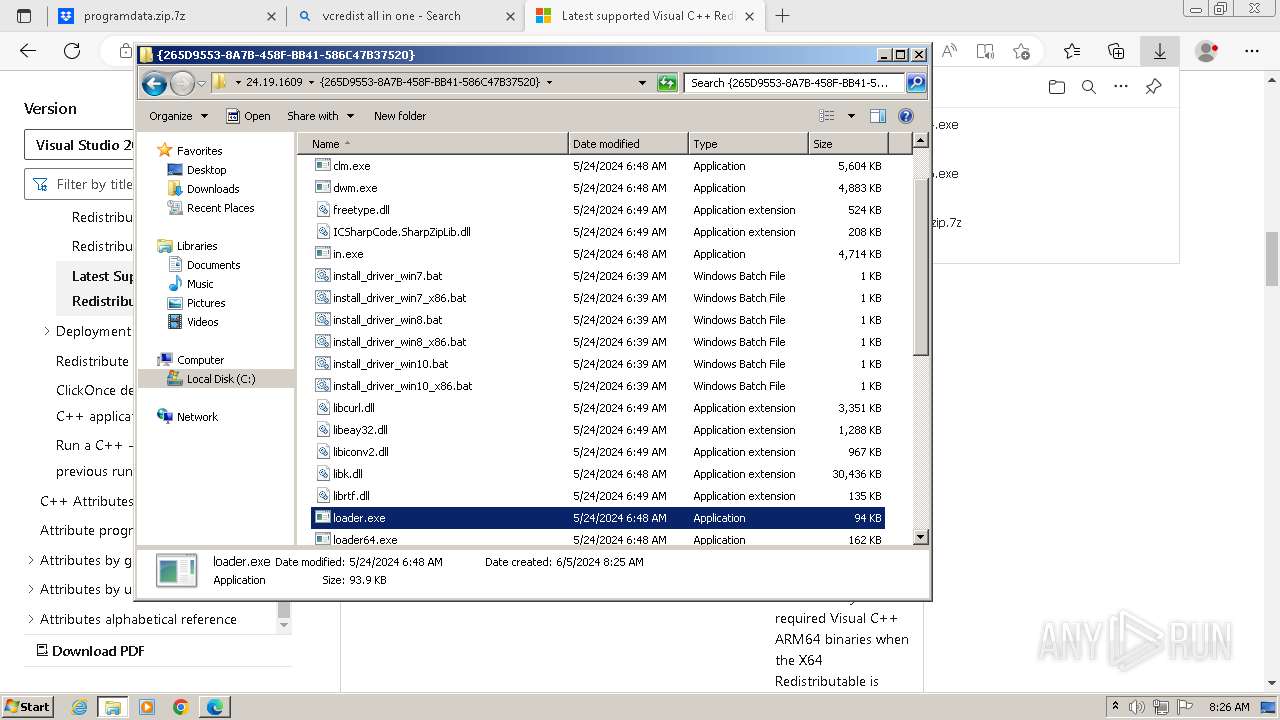
Task: Open Edge Settings and more menu
Action: (x=1252, y=51)
